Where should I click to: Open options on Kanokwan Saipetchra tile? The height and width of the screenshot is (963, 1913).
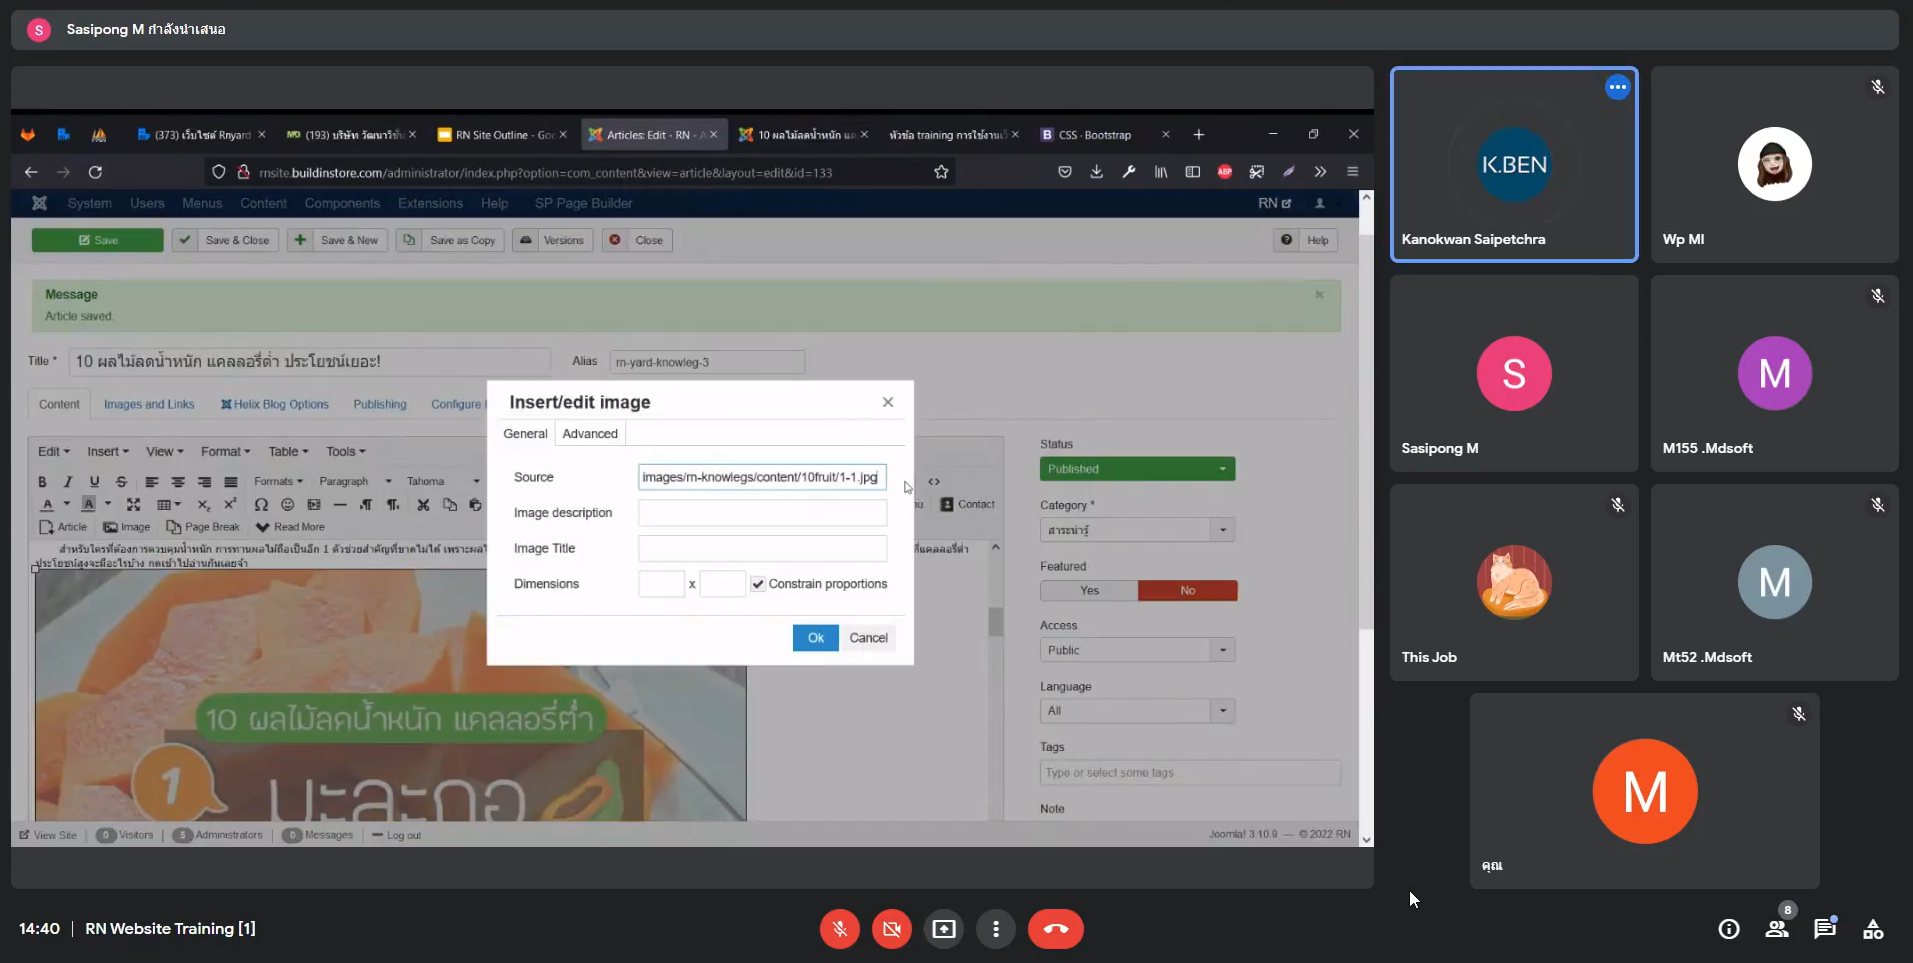pos(1617,87)
